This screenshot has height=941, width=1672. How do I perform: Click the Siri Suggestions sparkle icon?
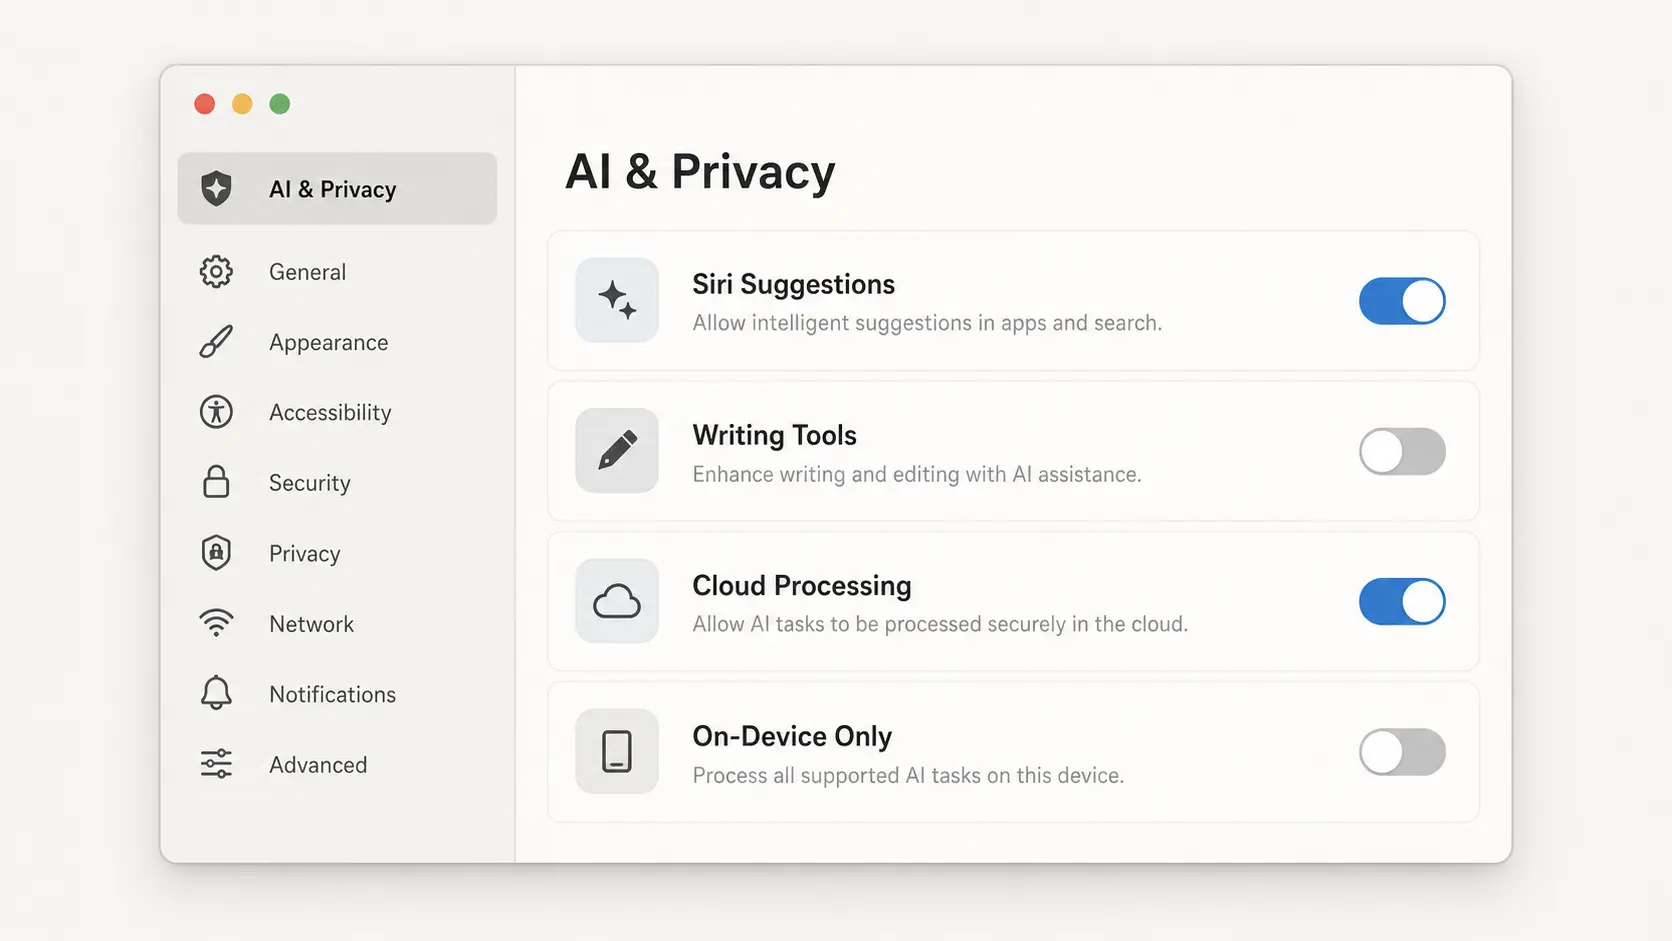617,300
